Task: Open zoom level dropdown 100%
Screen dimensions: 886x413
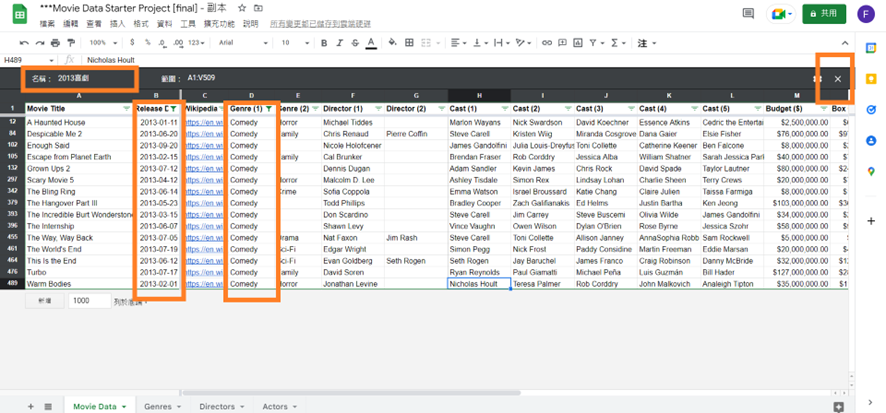Action: click(103, 43)
